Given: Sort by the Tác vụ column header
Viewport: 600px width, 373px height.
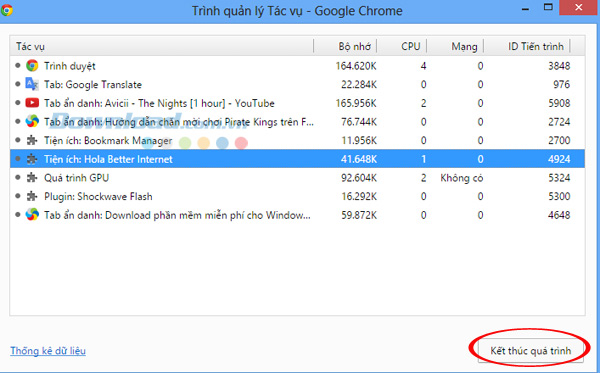Looking at the screenshot, I should tap(161, 46).
